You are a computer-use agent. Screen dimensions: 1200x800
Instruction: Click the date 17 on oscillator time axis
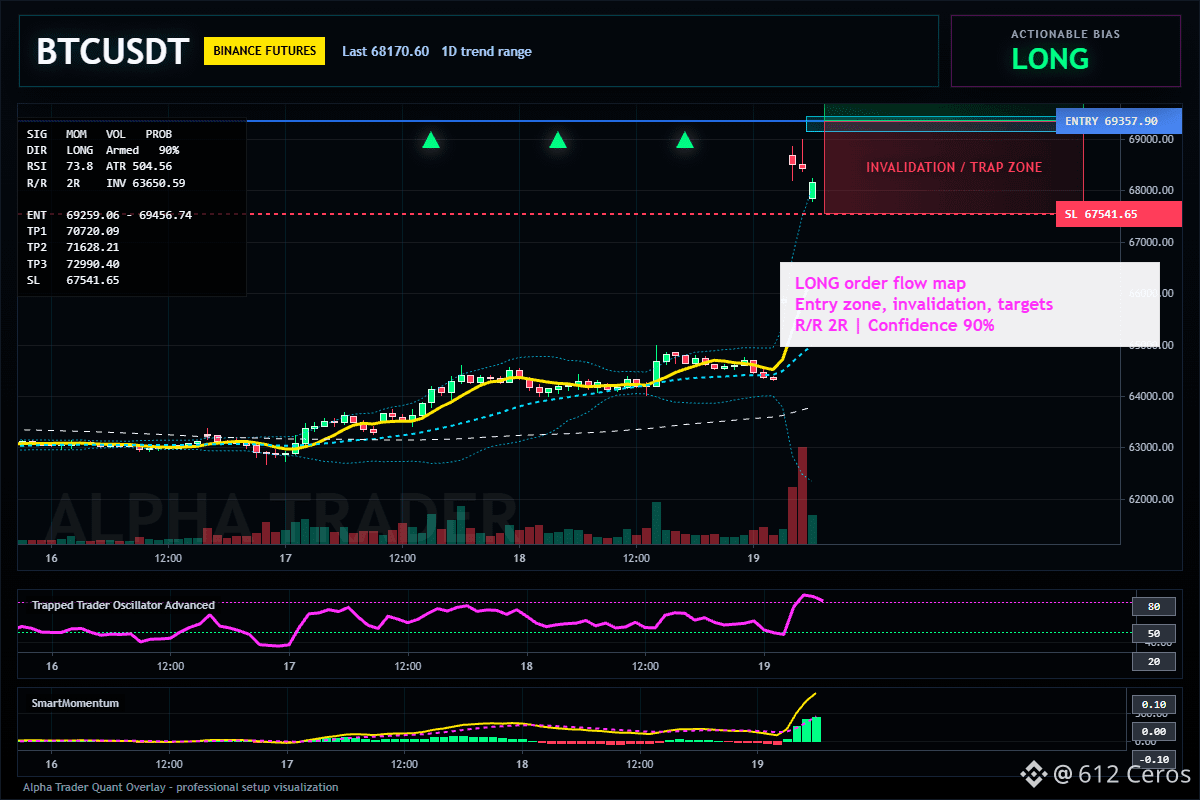pyautogui.click(x=289, y=666)
